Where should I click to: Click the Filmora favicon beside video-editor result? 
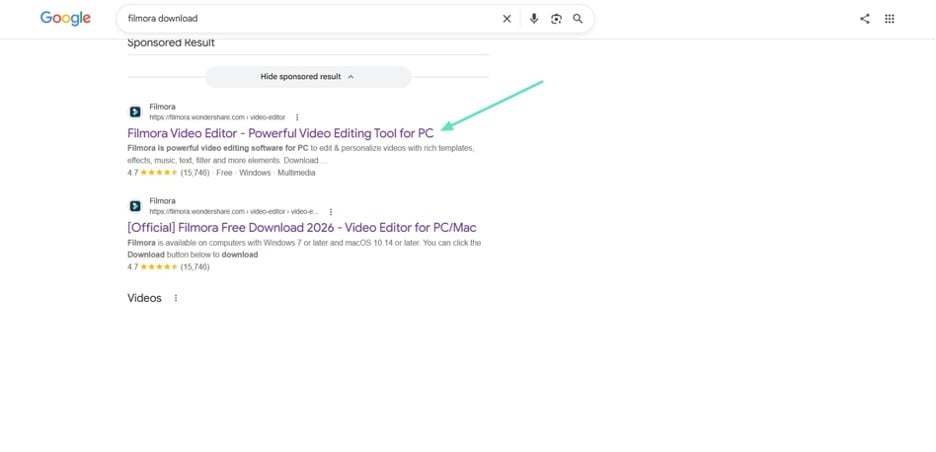tap(136, 112)
